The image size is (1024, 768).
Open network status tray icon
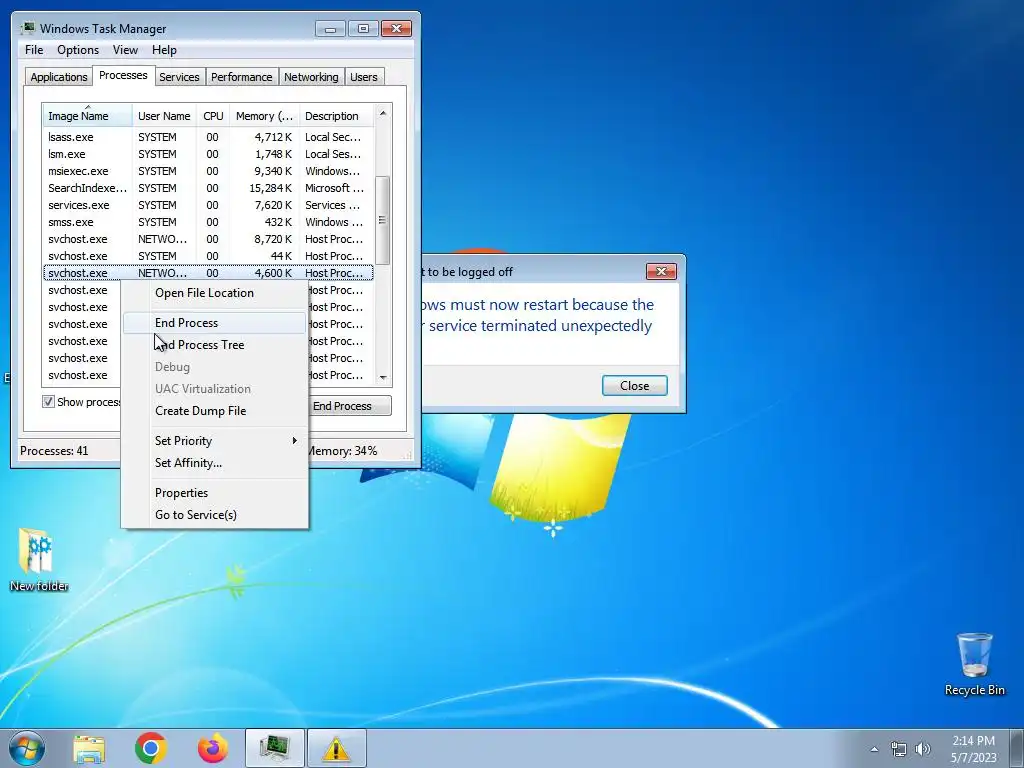899,749
